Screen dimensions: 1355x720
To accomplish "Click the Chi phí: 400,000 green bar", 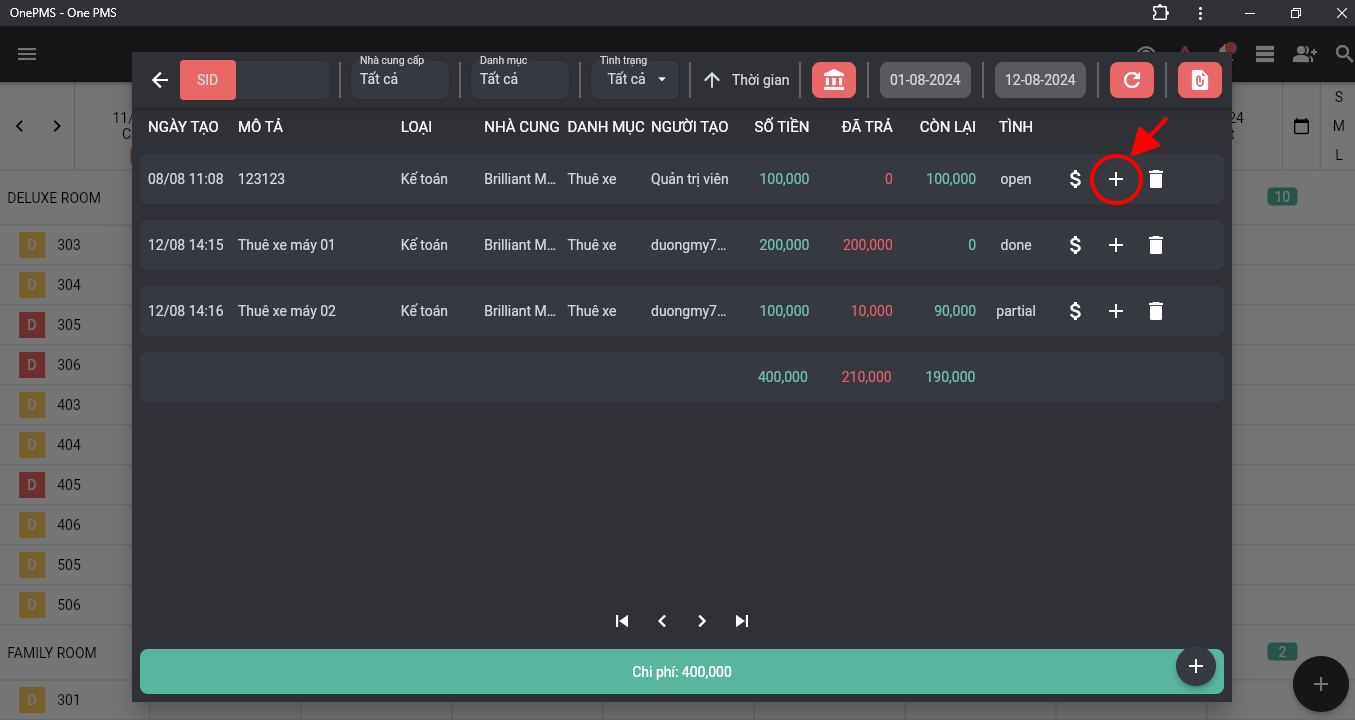I will [682, 672].
